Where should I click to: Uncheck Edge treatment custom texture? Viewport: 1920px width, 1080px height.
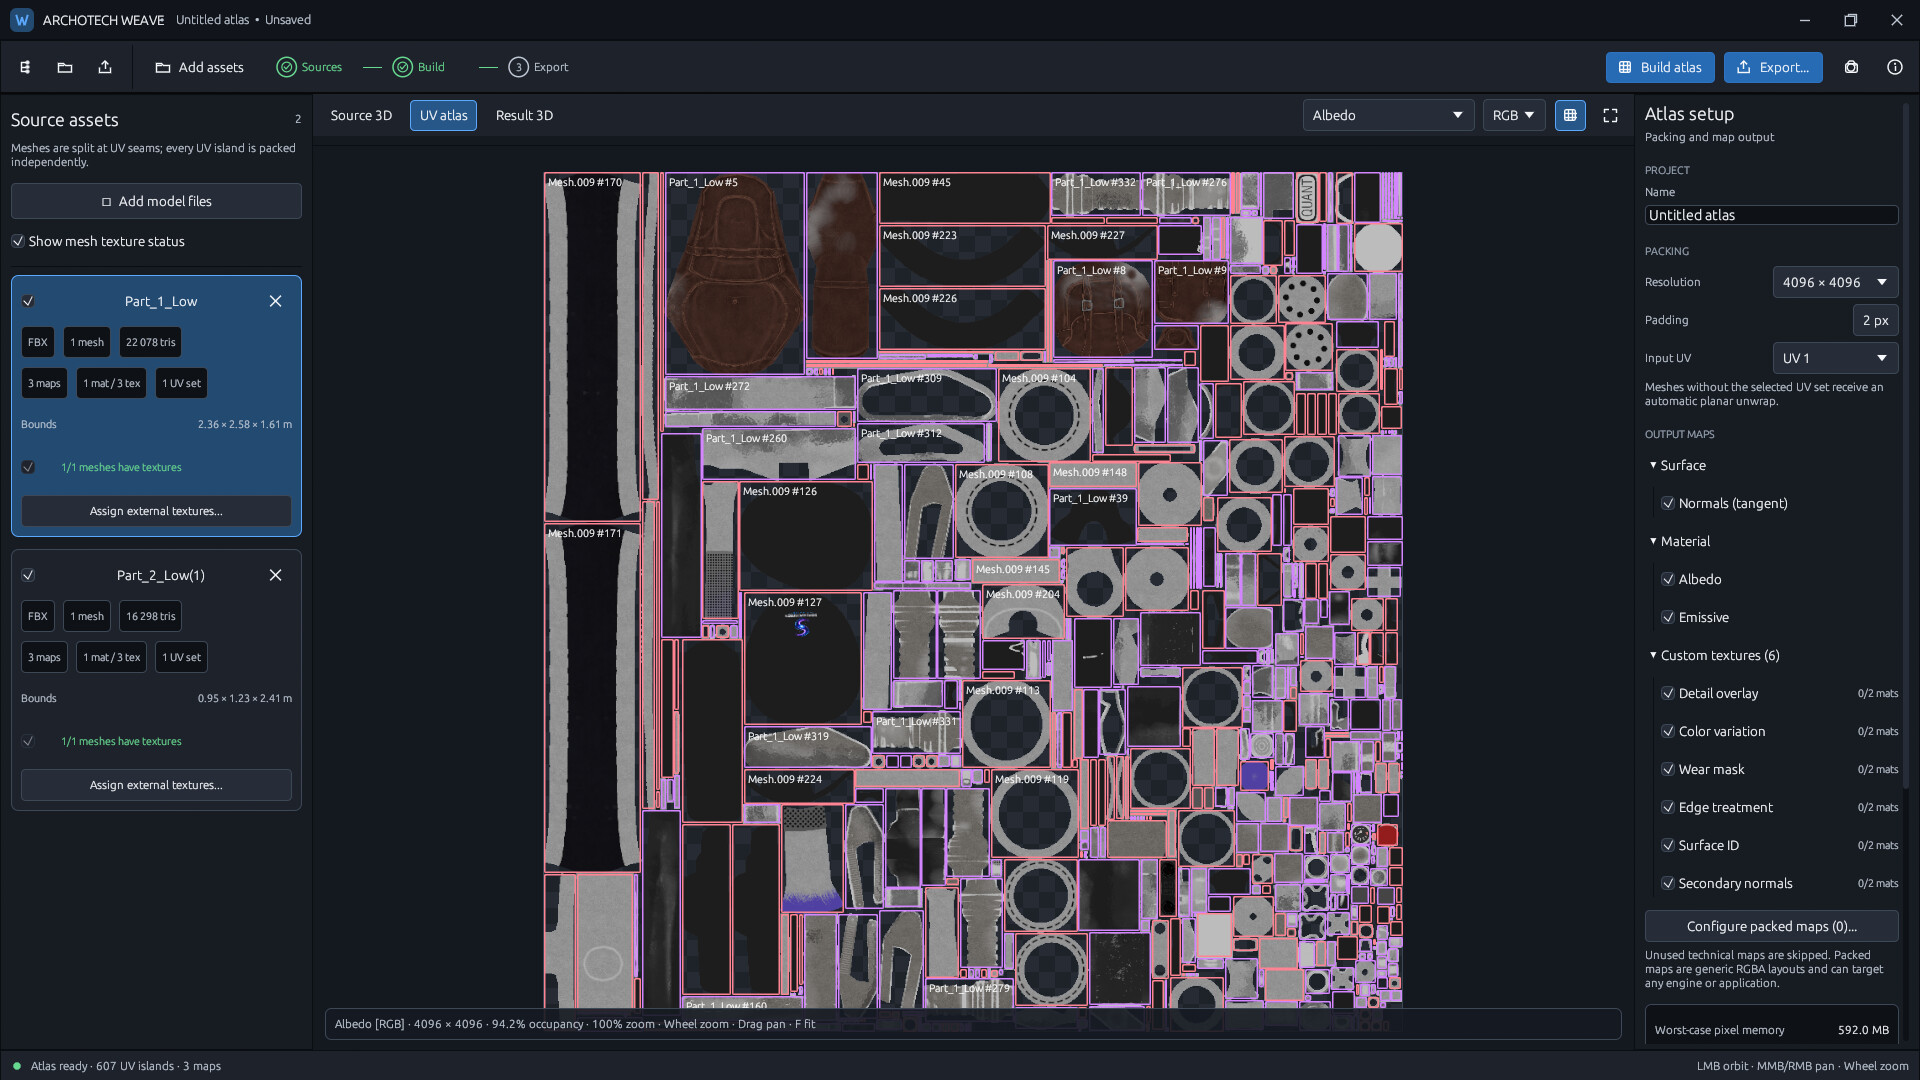(1668, 807)
